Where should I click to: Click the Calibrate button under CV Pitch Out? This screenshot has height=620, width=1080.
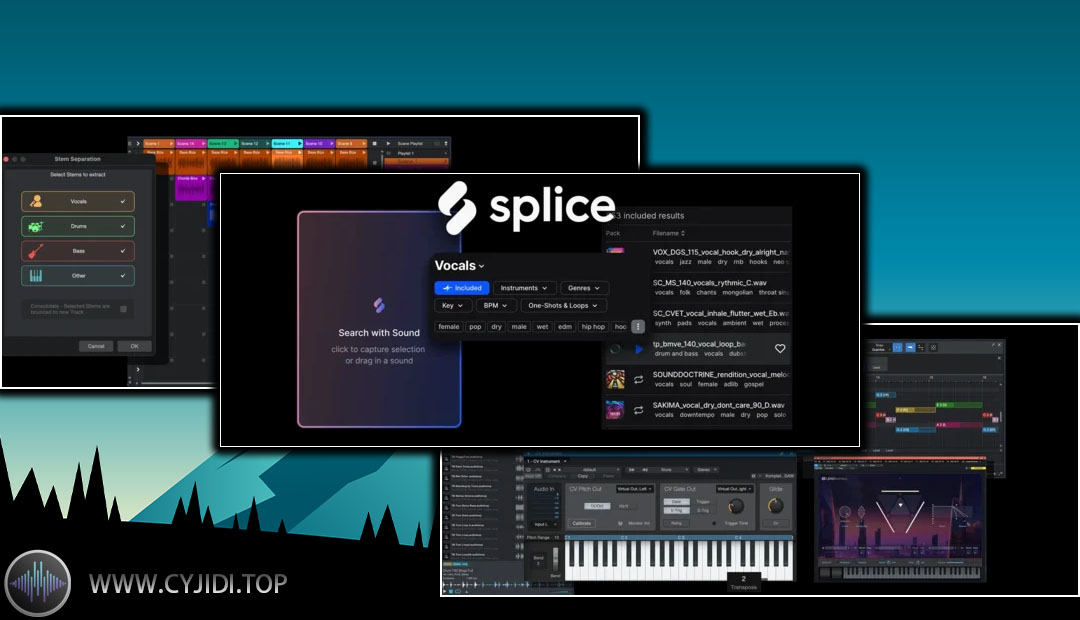582,524
